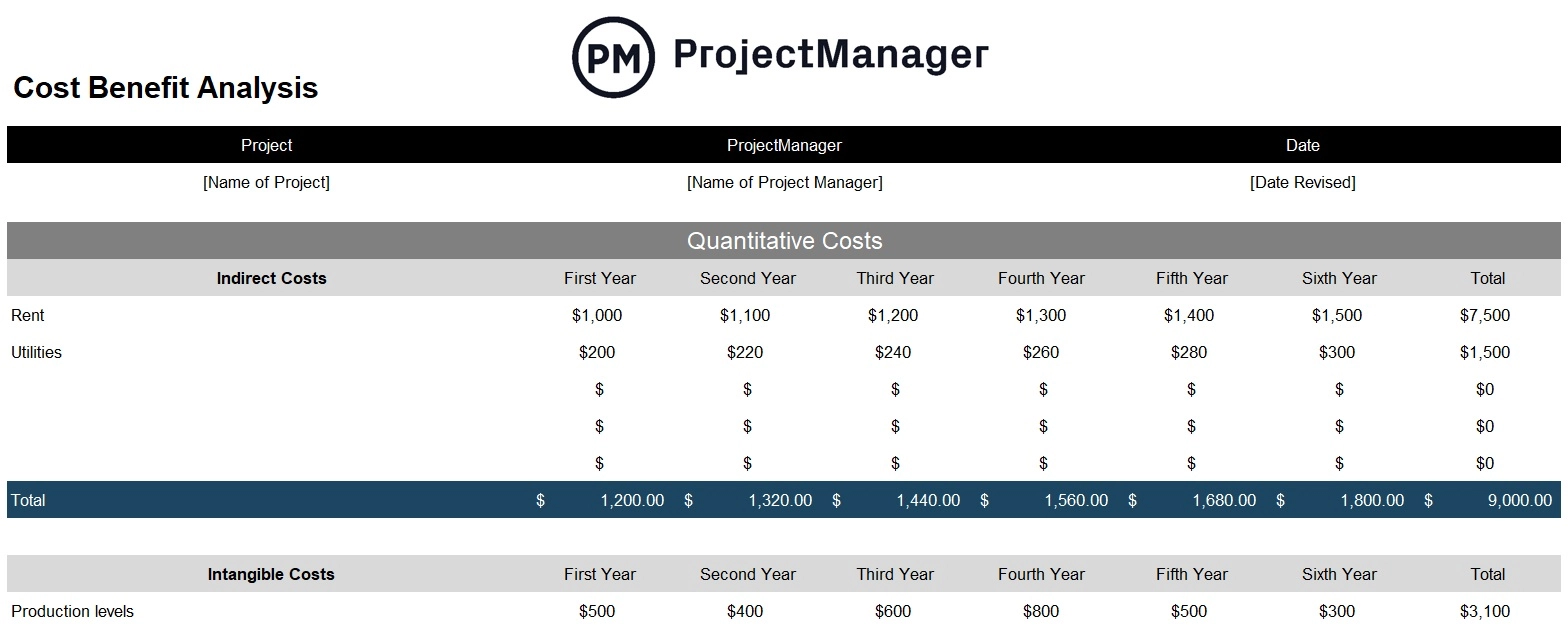Click the Indirect Costs column header
This screenshot has height=626, width=1568.
271,278
